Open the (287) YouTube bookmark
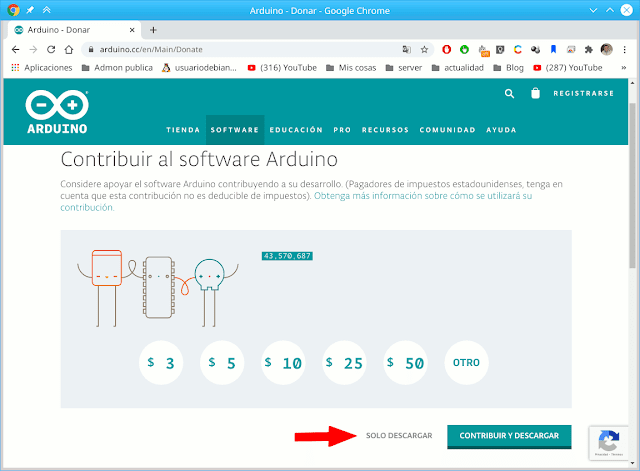640x471 pixels. click(568, 68)
